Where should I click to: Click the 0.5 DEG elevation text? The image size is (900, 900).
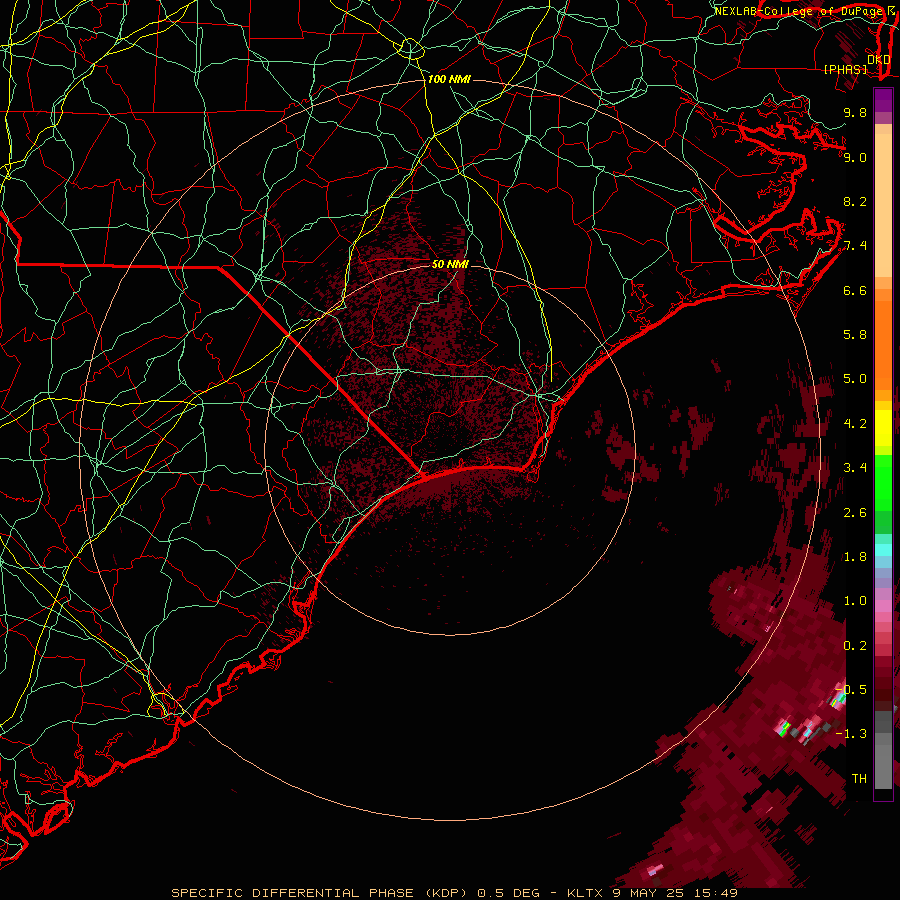[509, 893]
